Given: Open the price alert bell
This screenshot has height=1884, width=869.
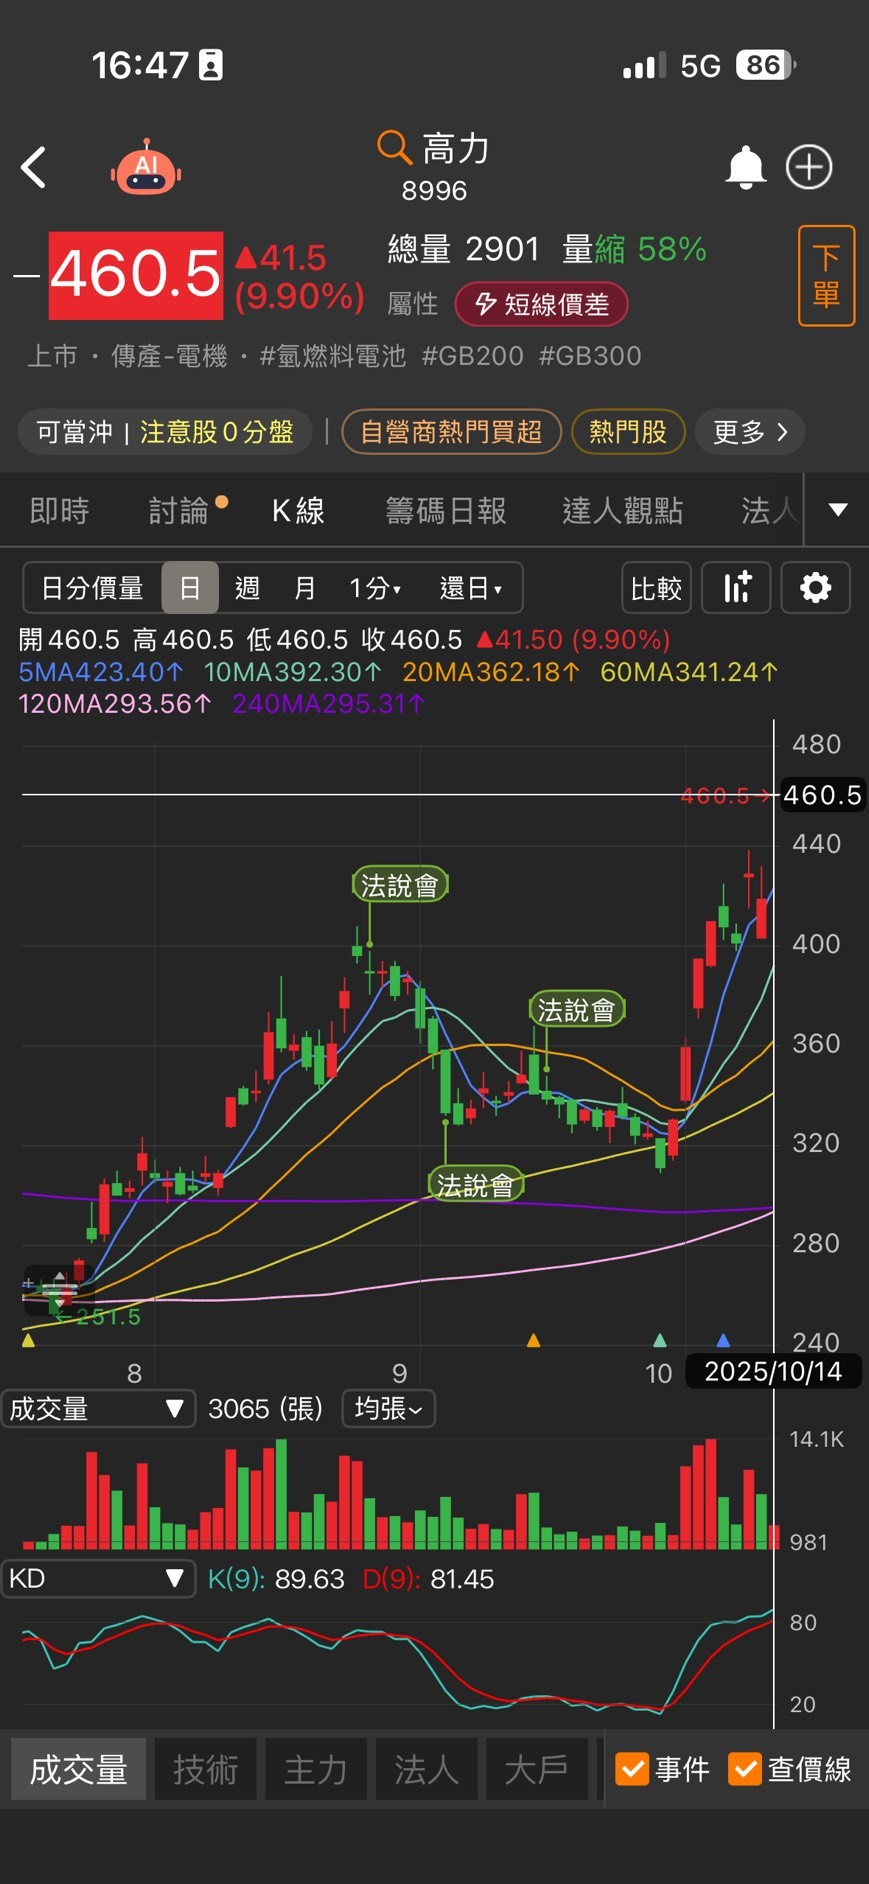Looking at the screenshot, I should pyautogui.click(x=745, y=167).
